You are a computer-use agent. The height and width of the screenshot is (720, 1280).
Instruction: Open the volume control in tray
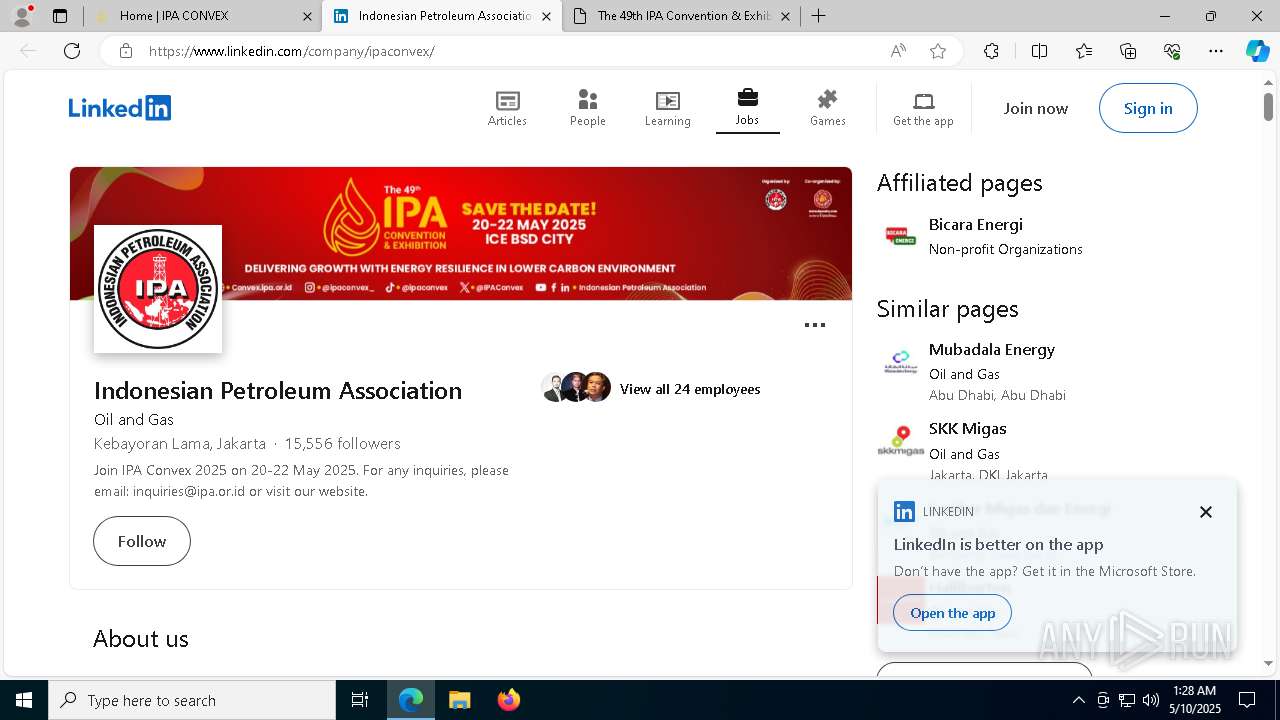tap(1151, 700)
